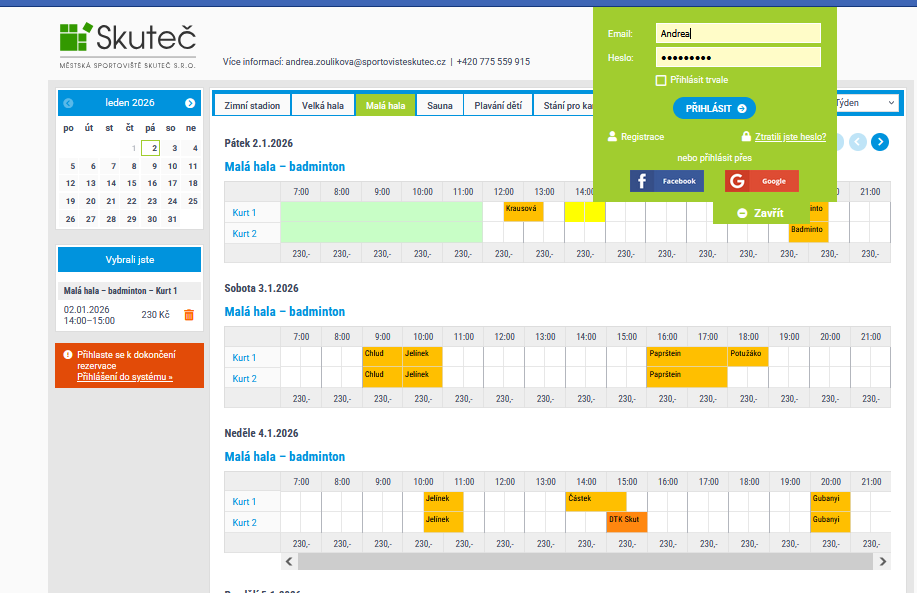Open Ztratili jste heslo link
The height and width of the screenshot is (593, 917).
coord(790,137)
